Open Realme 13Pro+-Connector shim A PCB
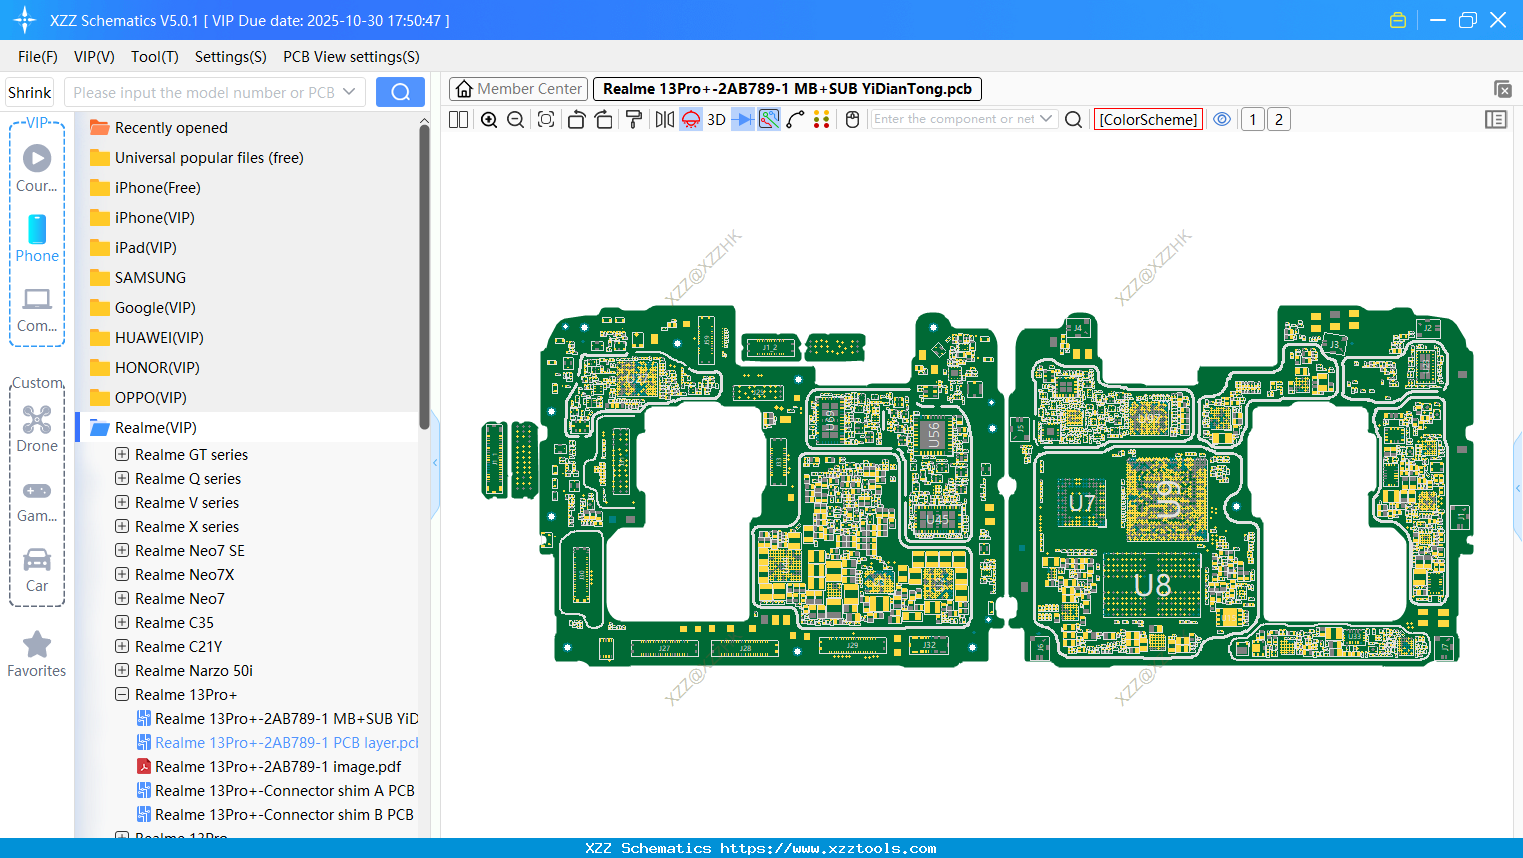The height and width of the screenshot is (858, 1523). (x=276, y=790)
